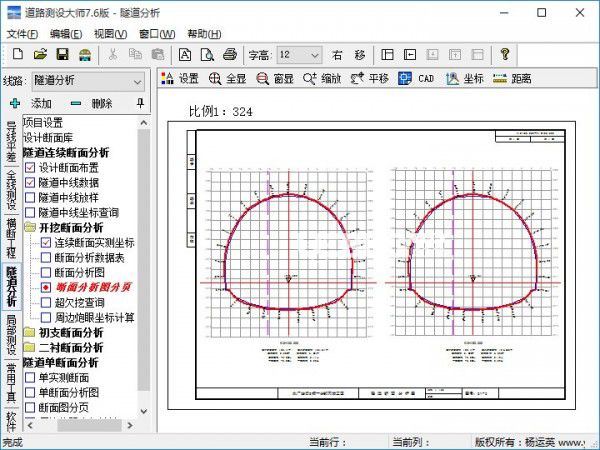This screenshot has height=450, width=600.
Task: Open the 窗口(W) menu
Action: (x=157, y=34)
